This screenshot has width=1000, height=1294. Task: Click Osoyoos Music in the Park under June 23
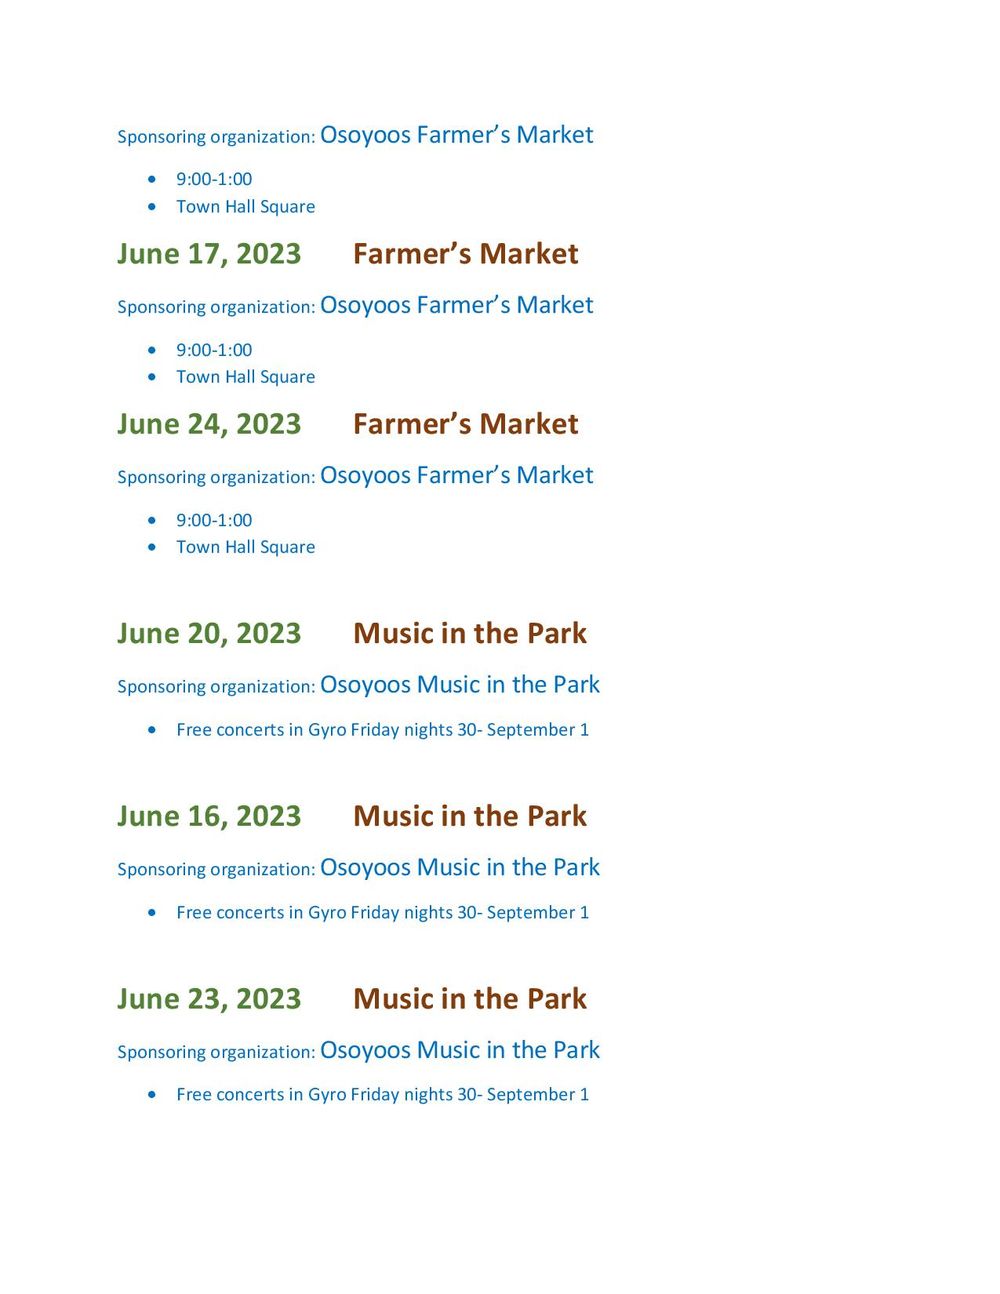click(x=460, y=1050)
